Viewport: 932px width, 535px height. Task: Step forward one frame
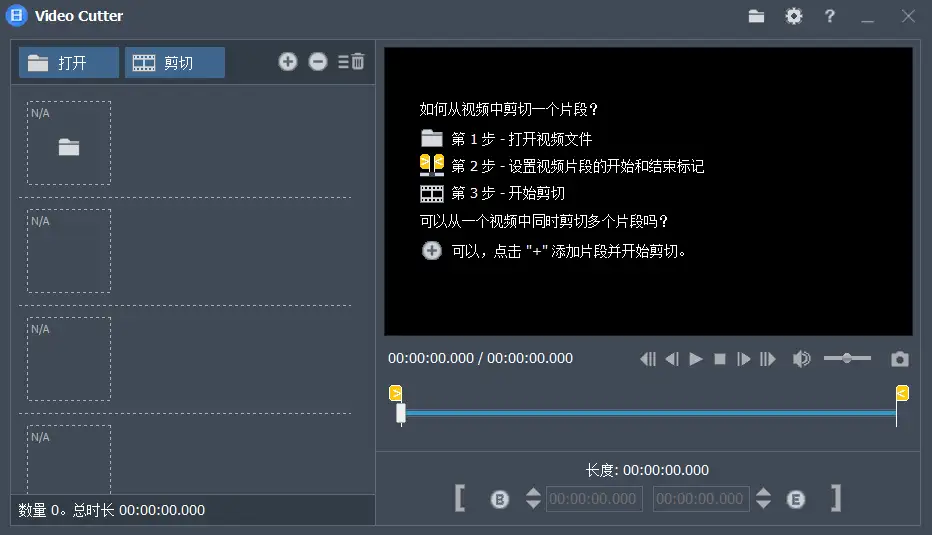click(743, 359)
